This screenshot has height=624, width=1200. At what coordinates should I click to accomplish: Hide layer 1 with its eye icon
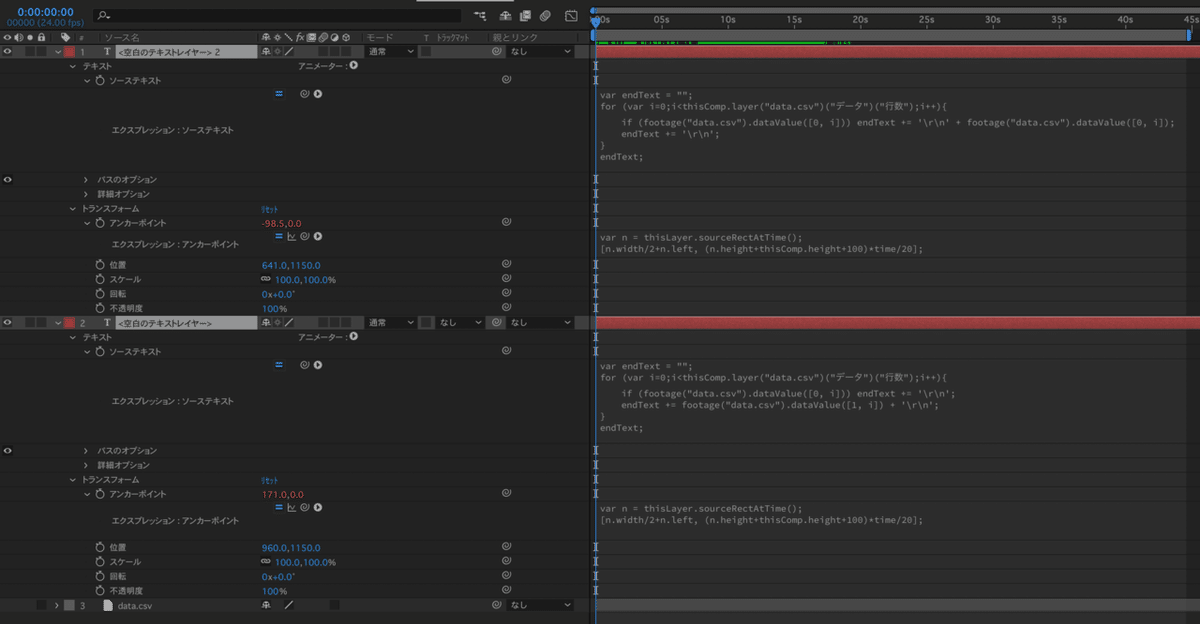pos(8,51)
